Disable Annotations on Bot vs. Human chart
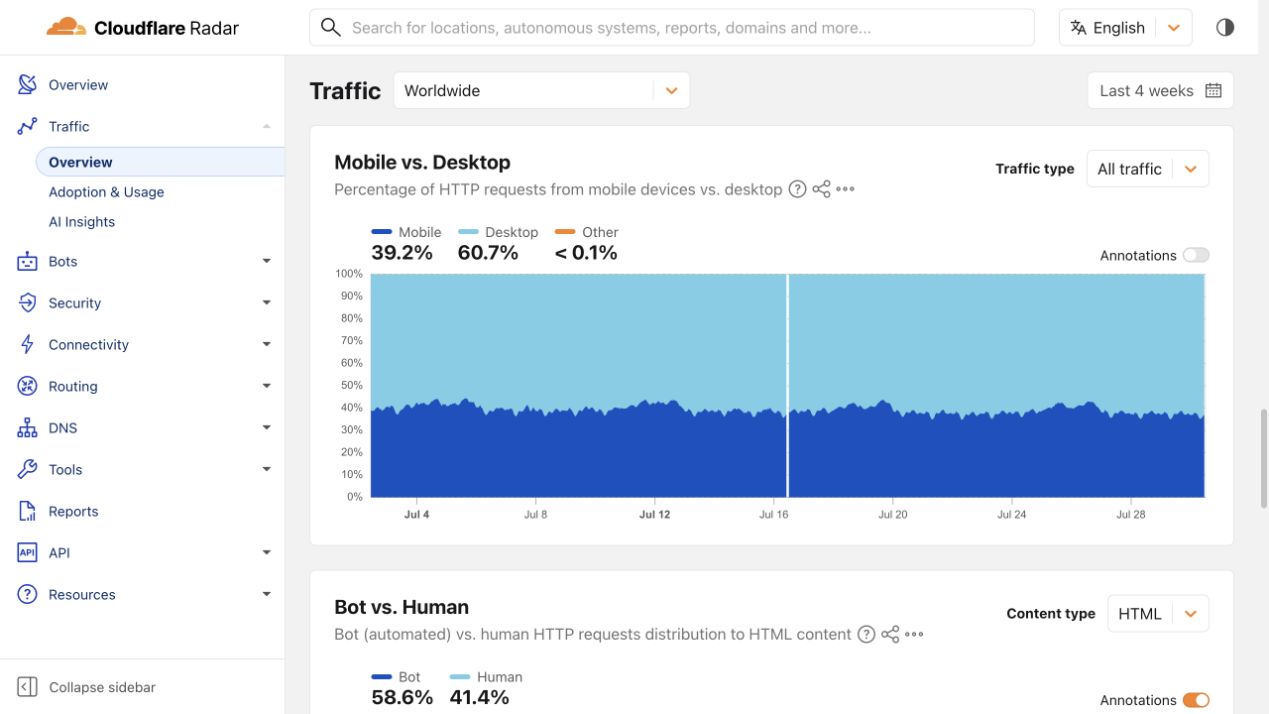 (1196, 700)
